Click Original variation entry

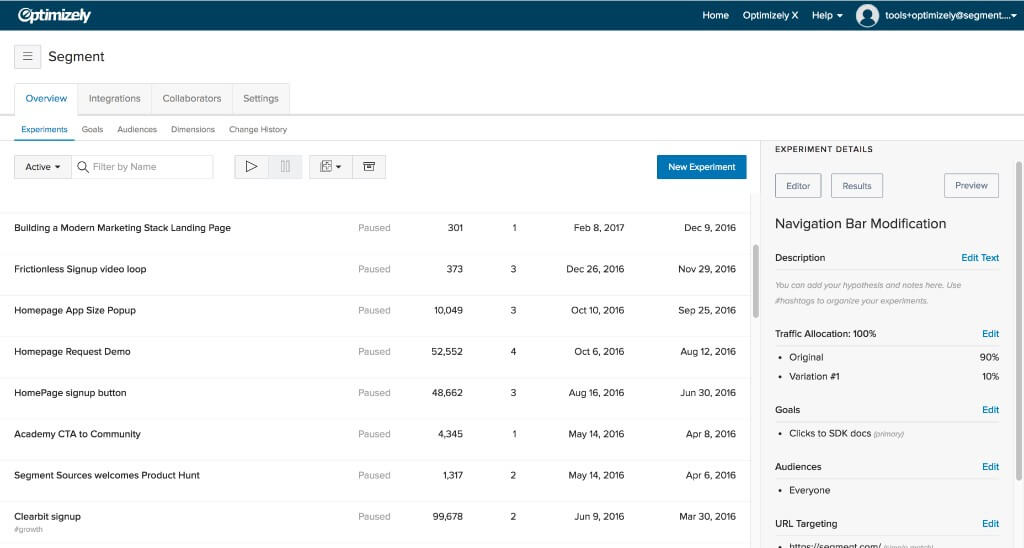pyautogui.click(x=806, y=357)
